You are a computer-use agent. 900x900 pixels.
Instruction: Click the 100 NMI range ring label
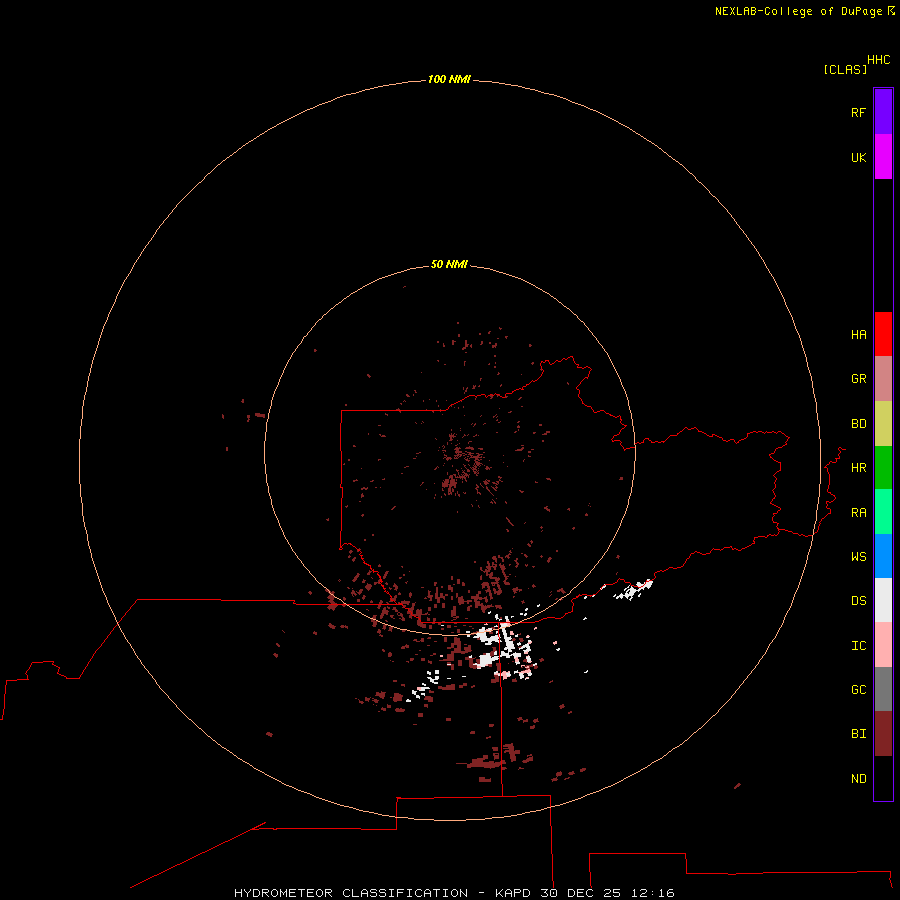(449, 79)
